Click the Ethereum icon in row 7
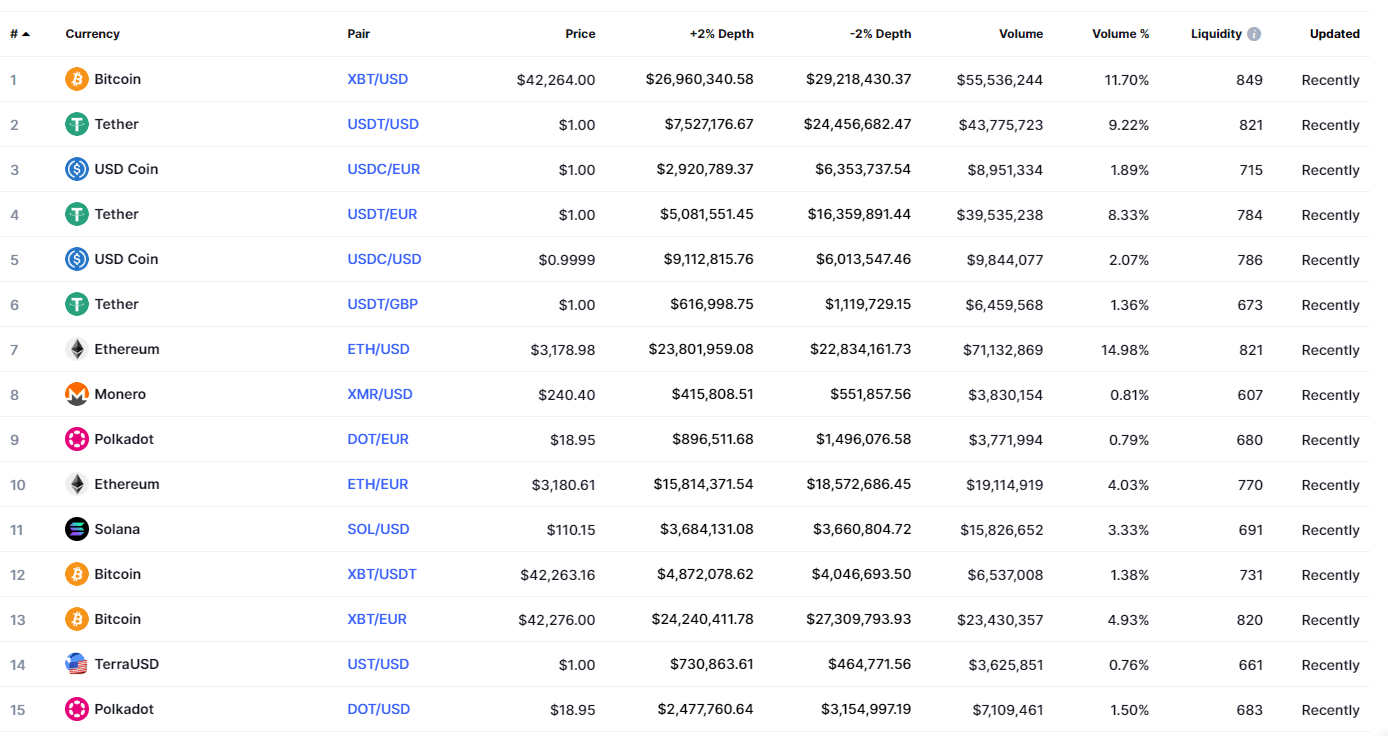This screenshot has width=1388, height=736. click(x=77, y=349)
